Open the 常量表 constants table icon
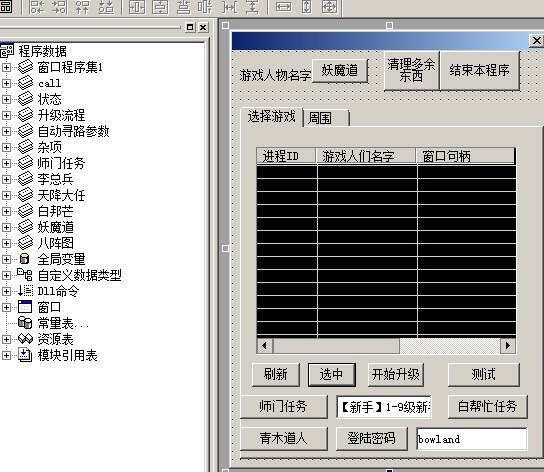The image size is (544, 472). 25,323
